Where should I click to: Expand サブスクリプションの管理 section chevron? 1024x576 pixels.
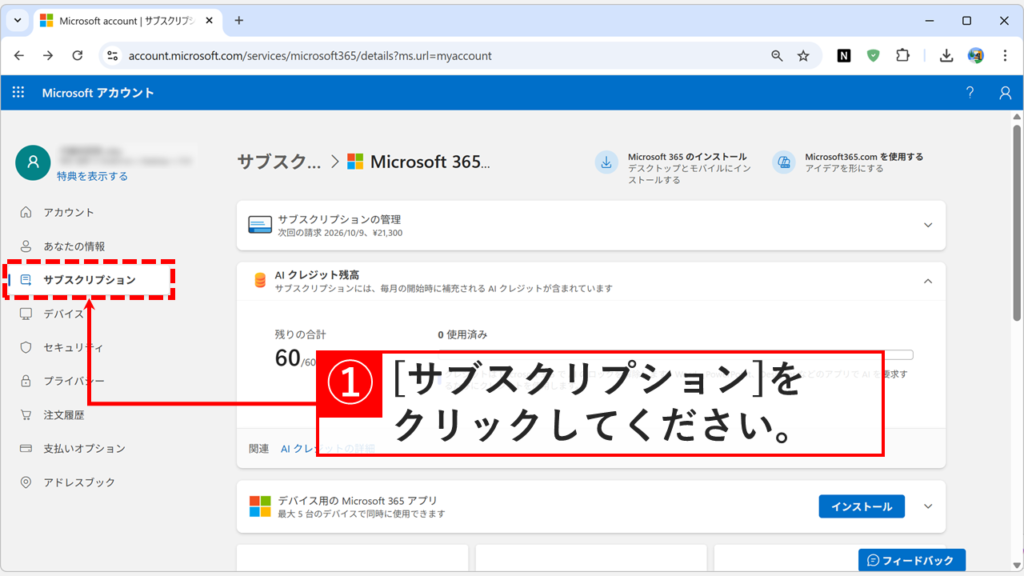coord(928,225)
